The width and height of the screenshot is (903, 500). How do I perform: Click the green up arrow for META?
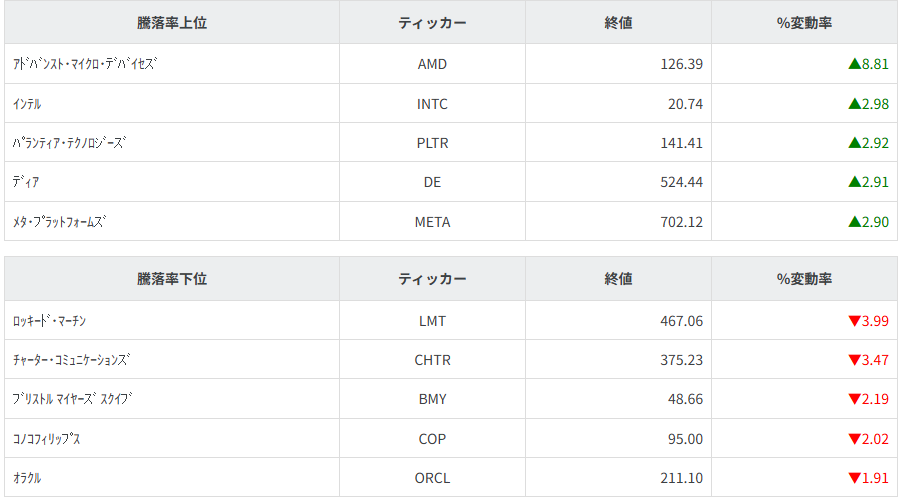(854, 222)
